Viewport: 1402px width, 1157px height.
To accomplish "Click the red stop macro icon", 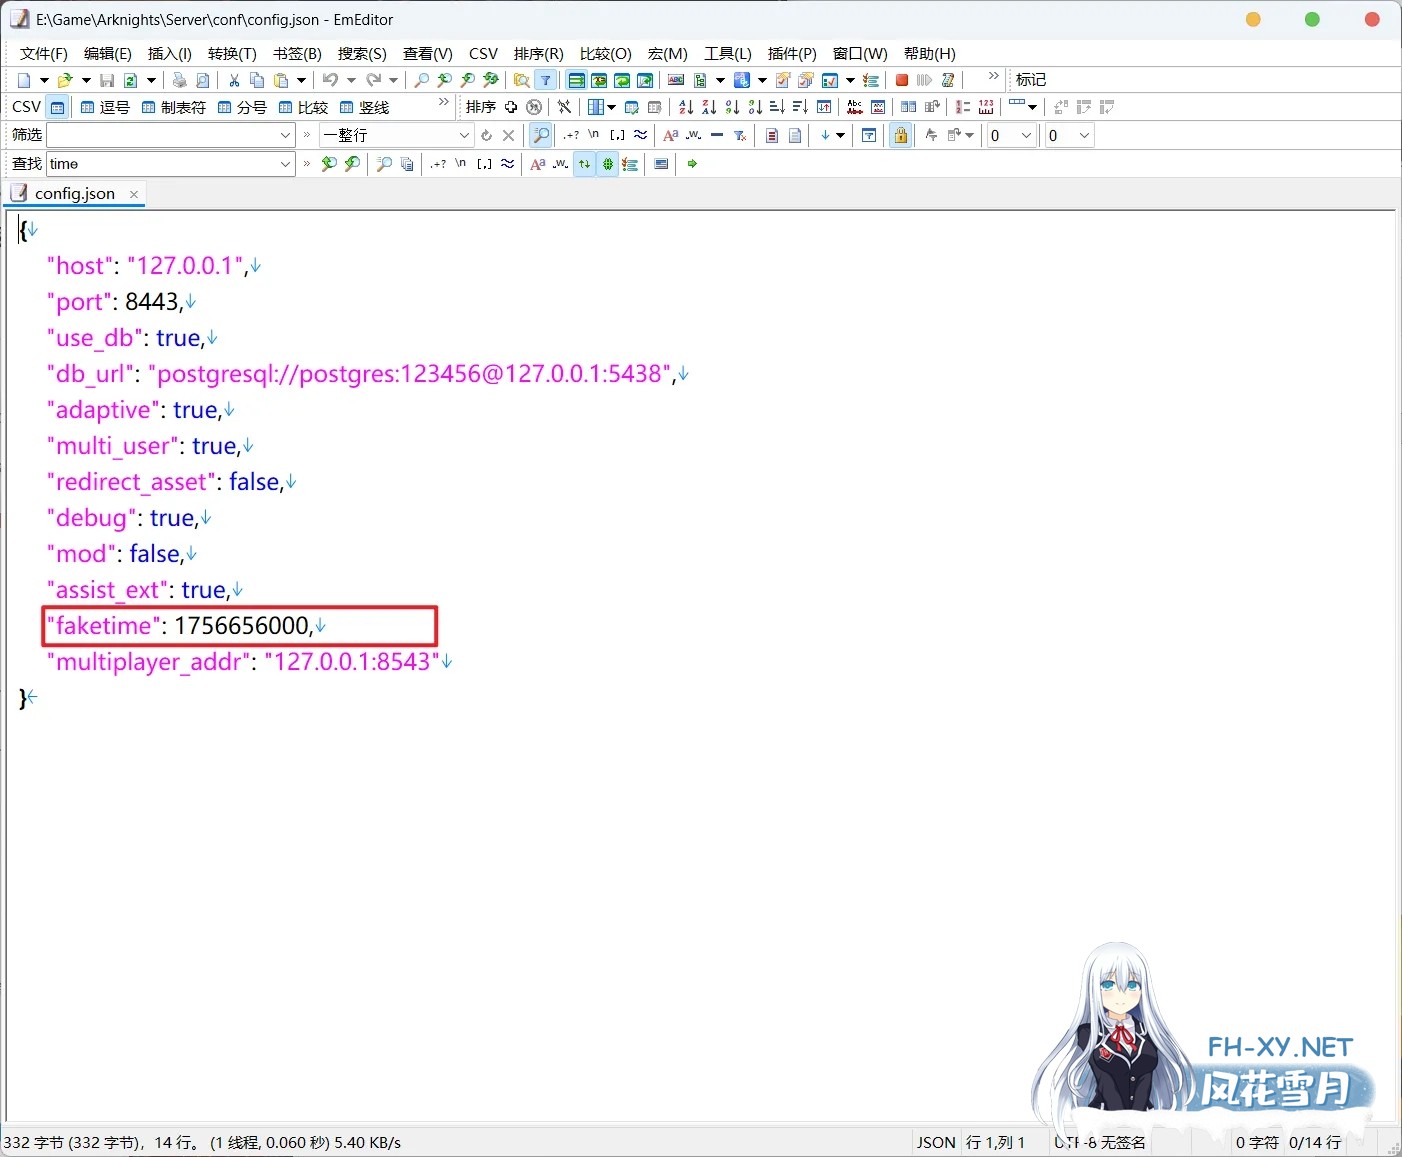I will tap(902, 80).
